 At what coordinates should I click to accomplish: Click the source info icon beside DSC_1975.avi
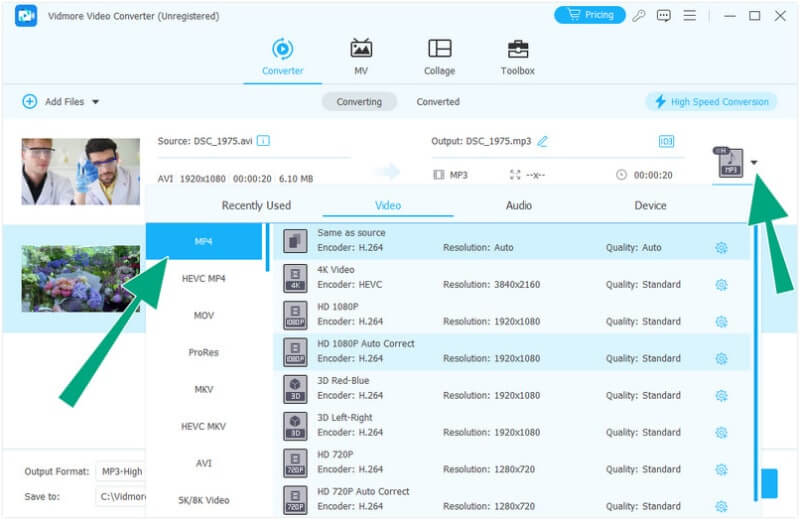point(264,141)
